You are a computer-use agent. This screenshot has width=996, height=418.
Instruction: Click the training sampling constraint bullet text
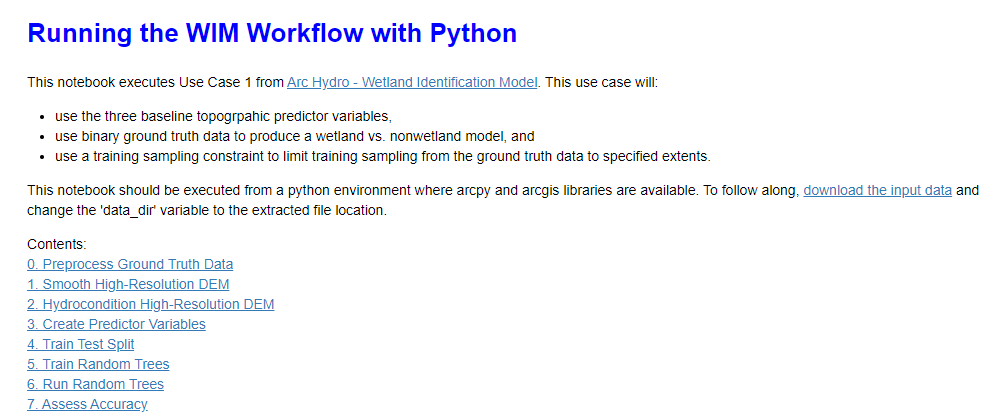(380, 156)
